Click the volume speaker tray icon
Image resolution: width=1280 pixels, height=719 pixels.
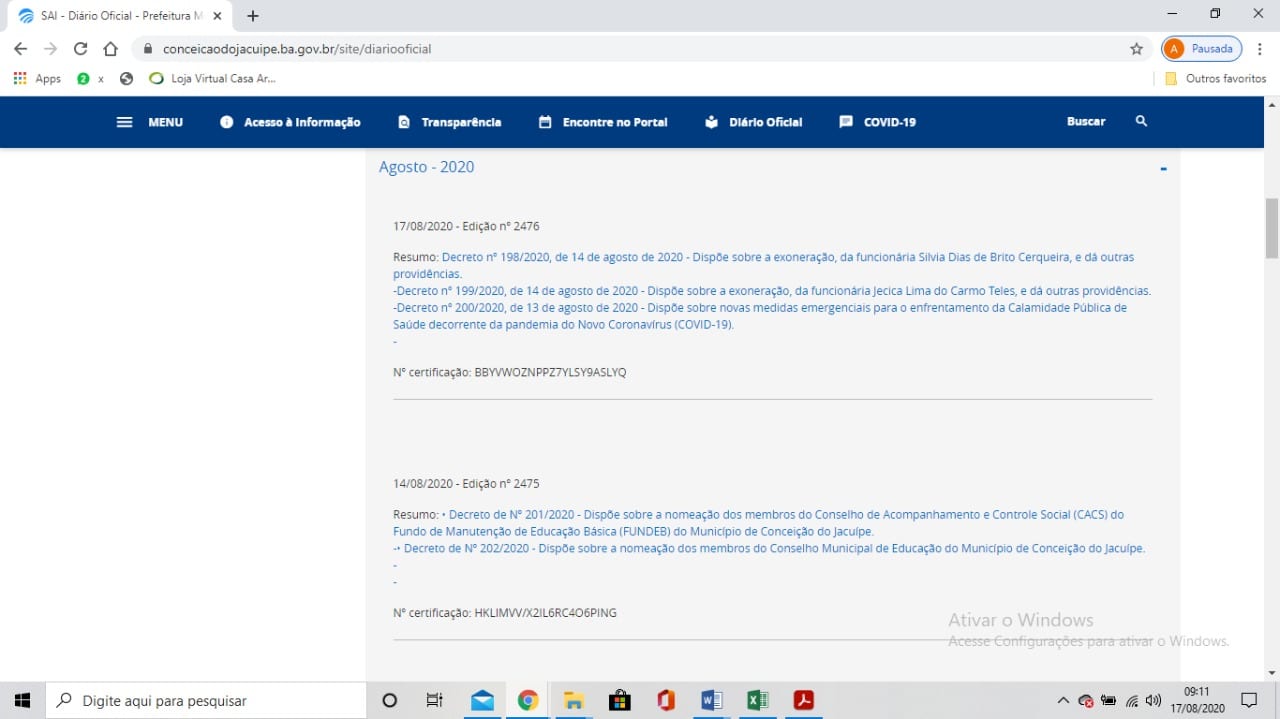(1154, 701)
